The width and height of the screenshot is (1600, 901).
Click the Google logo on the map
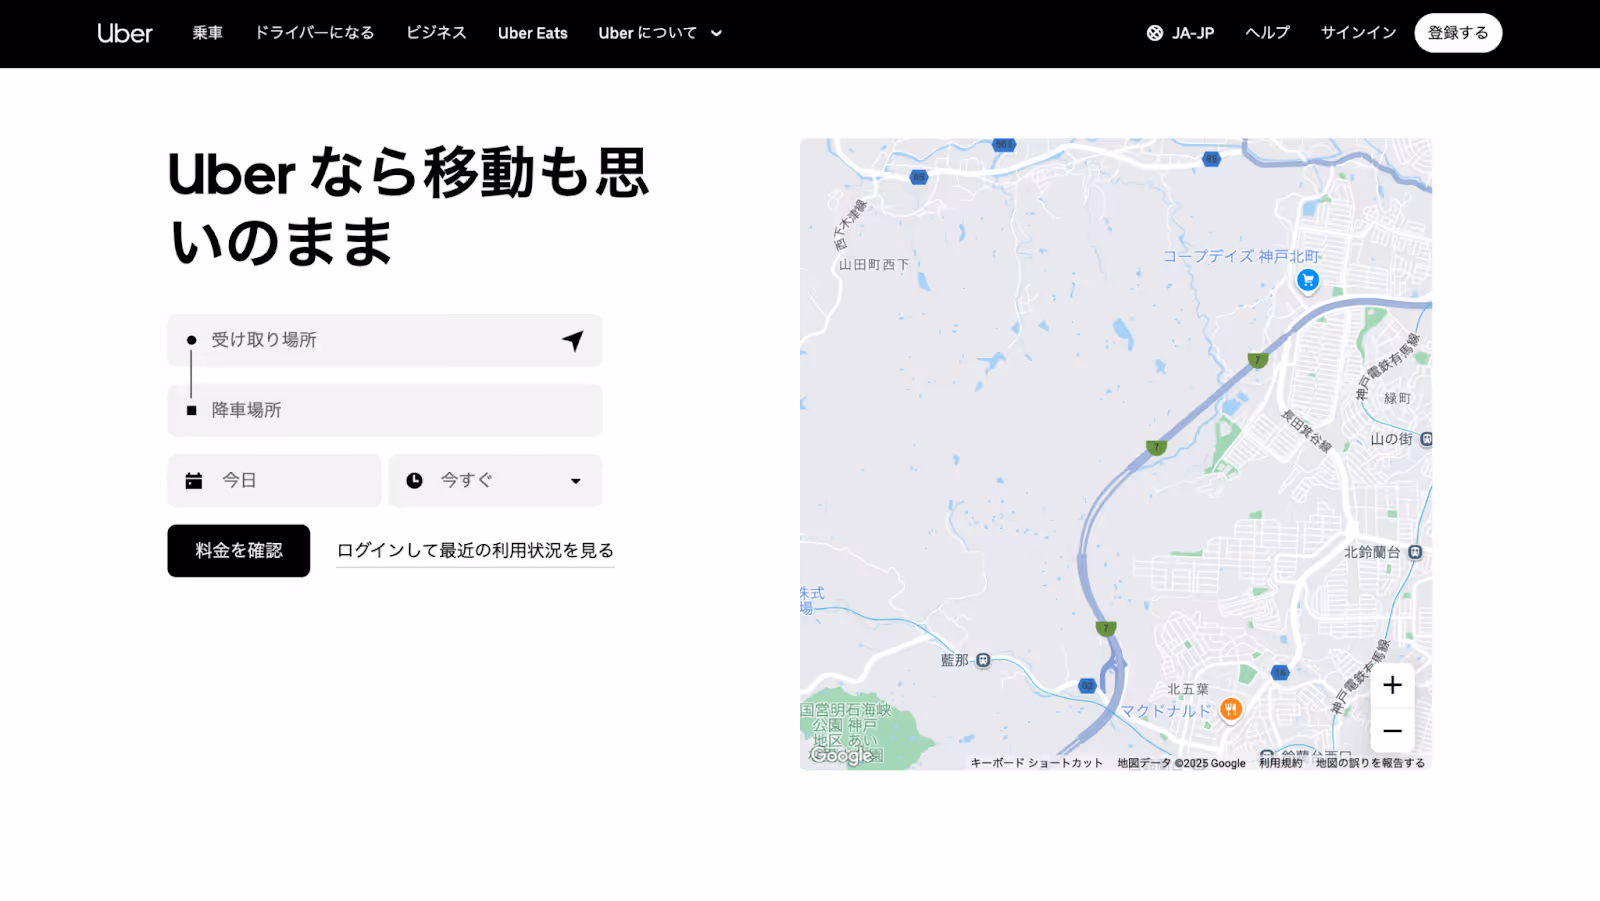[x=841, y=755]
